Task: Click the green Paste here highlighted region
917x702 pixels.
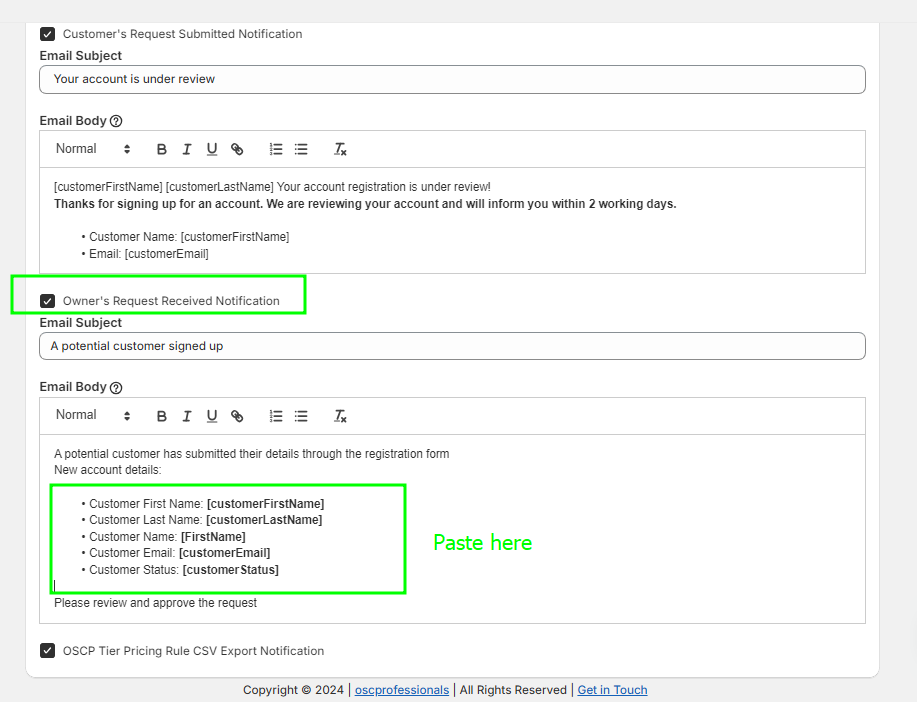Action: tap(228, 537)
